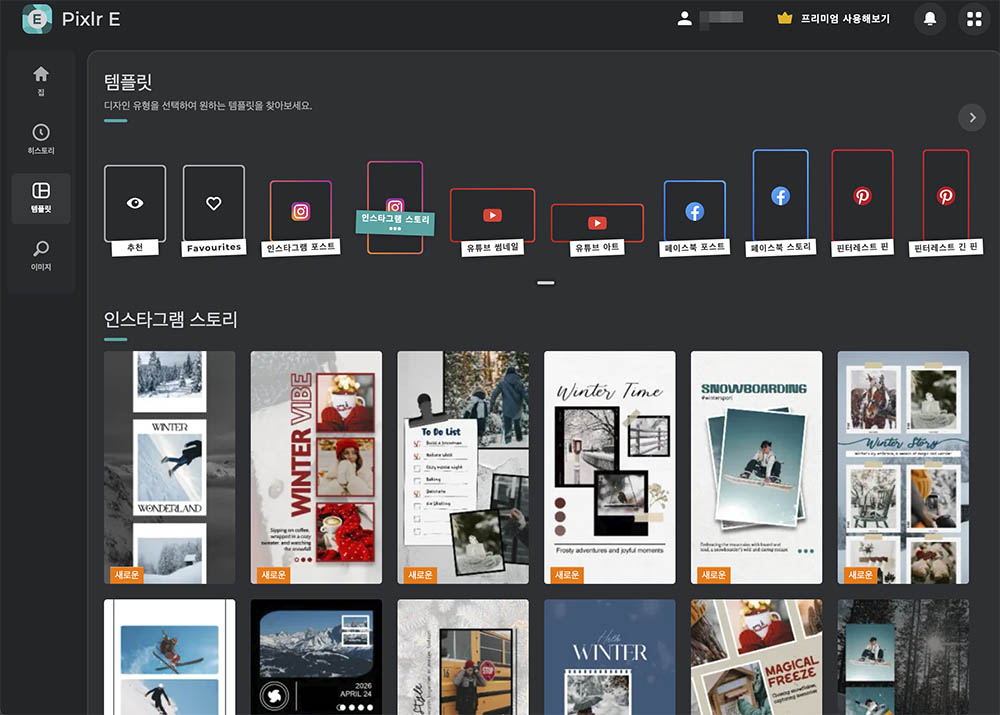Click the 인스타그램 스토리 section heading
The height and width of the screenshot is (715, 1000).
(x=170, y=319)
